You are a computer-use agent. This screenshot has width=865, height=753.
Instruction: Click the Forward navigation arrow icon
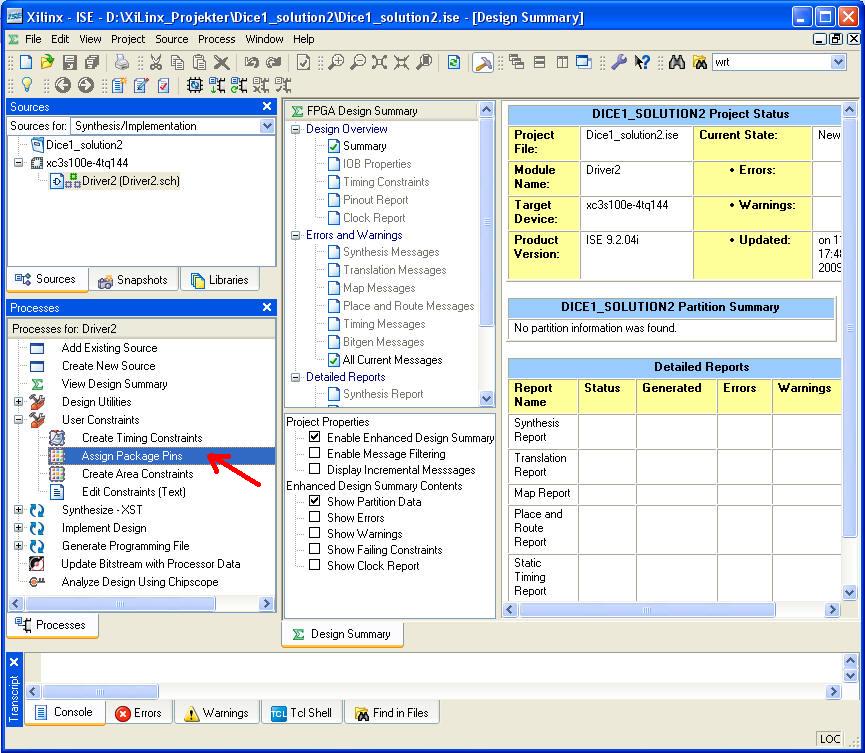tap(86, 85)
